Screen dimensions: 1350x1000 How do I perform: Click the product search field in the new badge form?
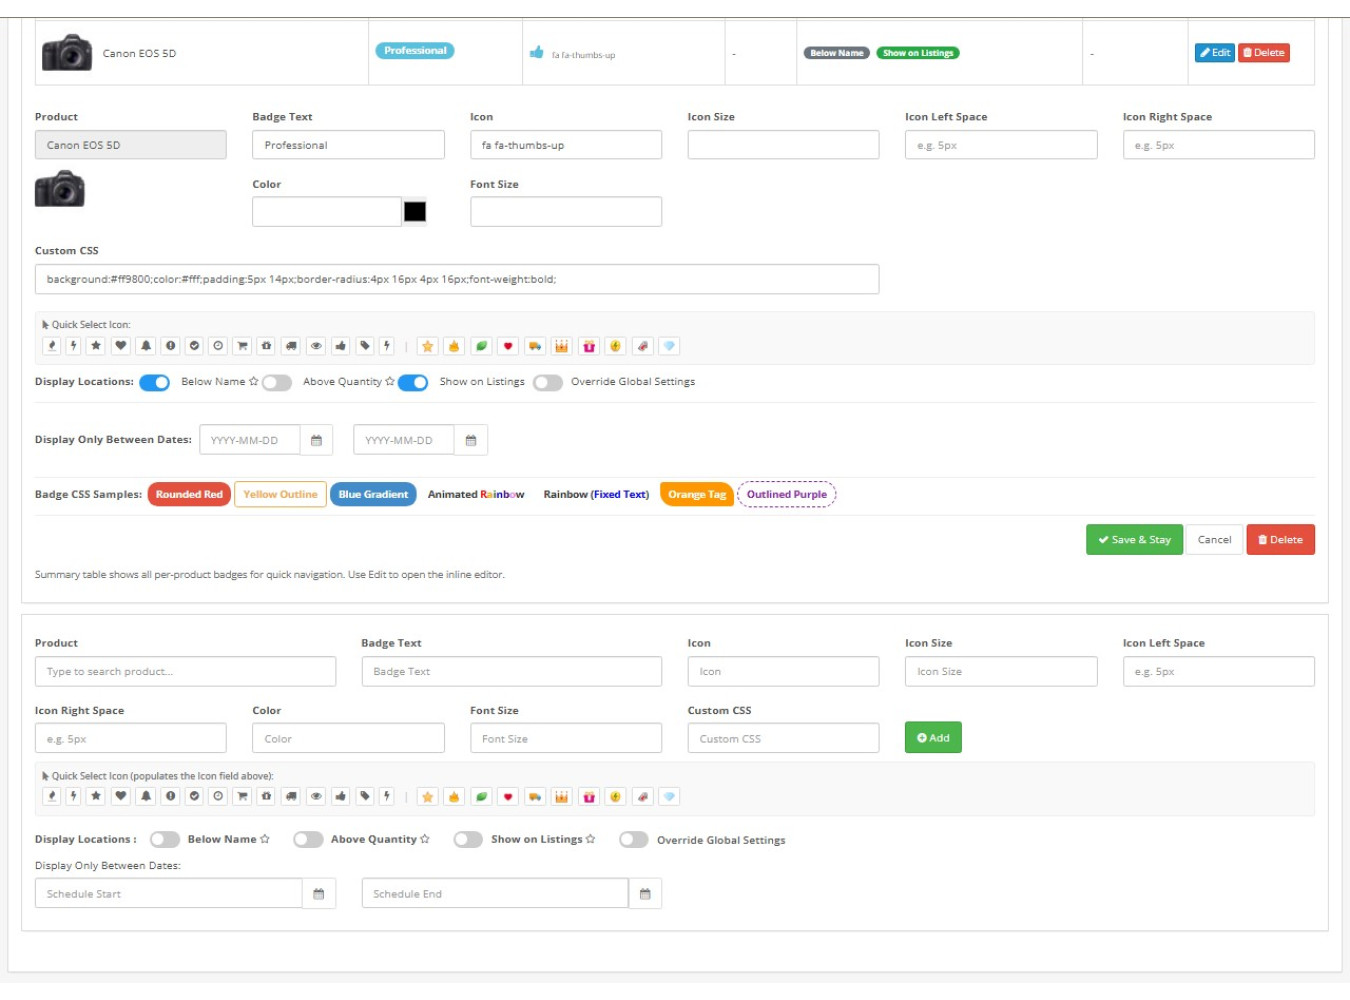coord(185,672)
